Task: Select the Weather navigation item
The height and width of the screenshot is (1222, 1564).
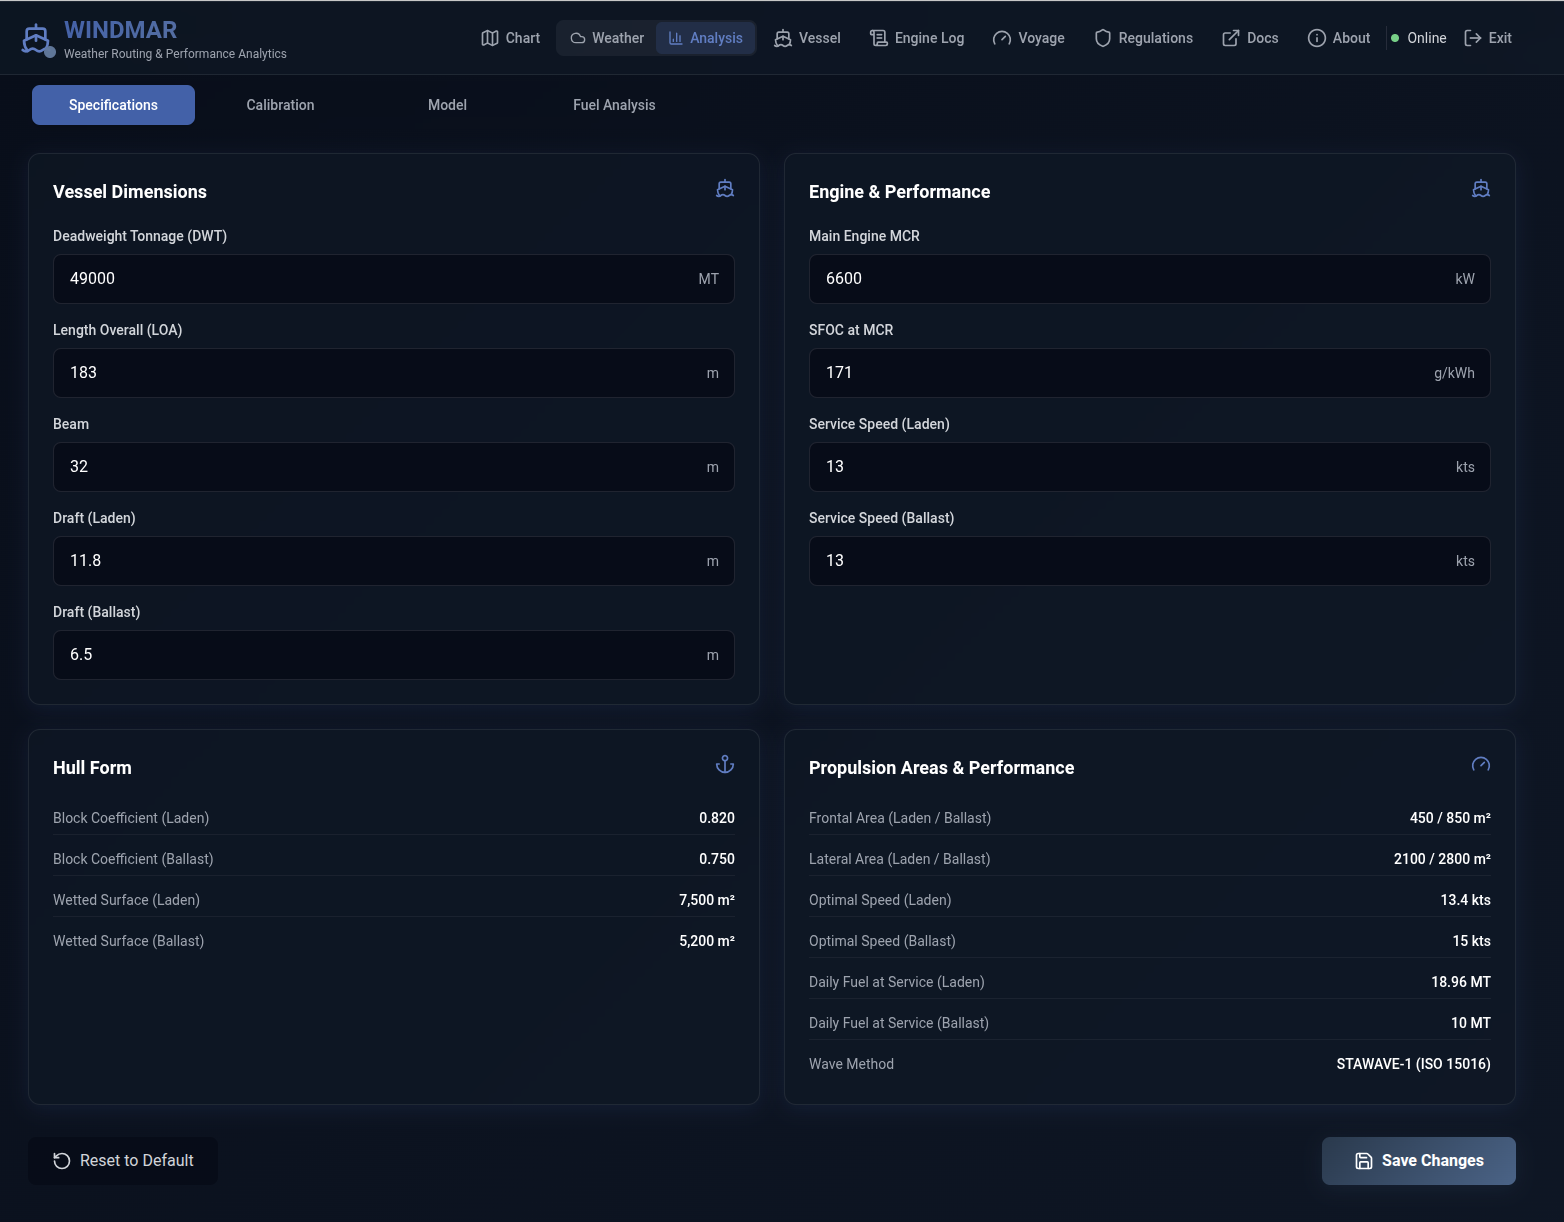Action: tap(607, 38)
